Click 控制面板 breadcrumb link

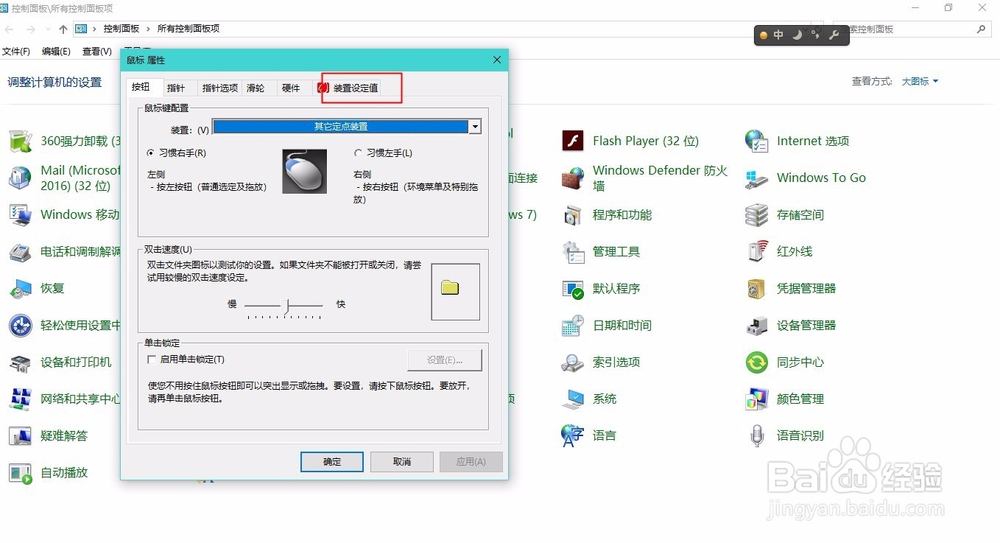[x=121, y=29]
